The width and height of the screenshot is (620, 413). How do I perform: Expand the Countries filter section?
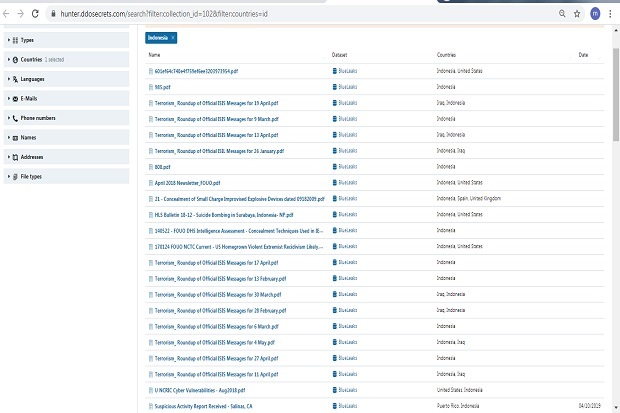pos(66,59)
